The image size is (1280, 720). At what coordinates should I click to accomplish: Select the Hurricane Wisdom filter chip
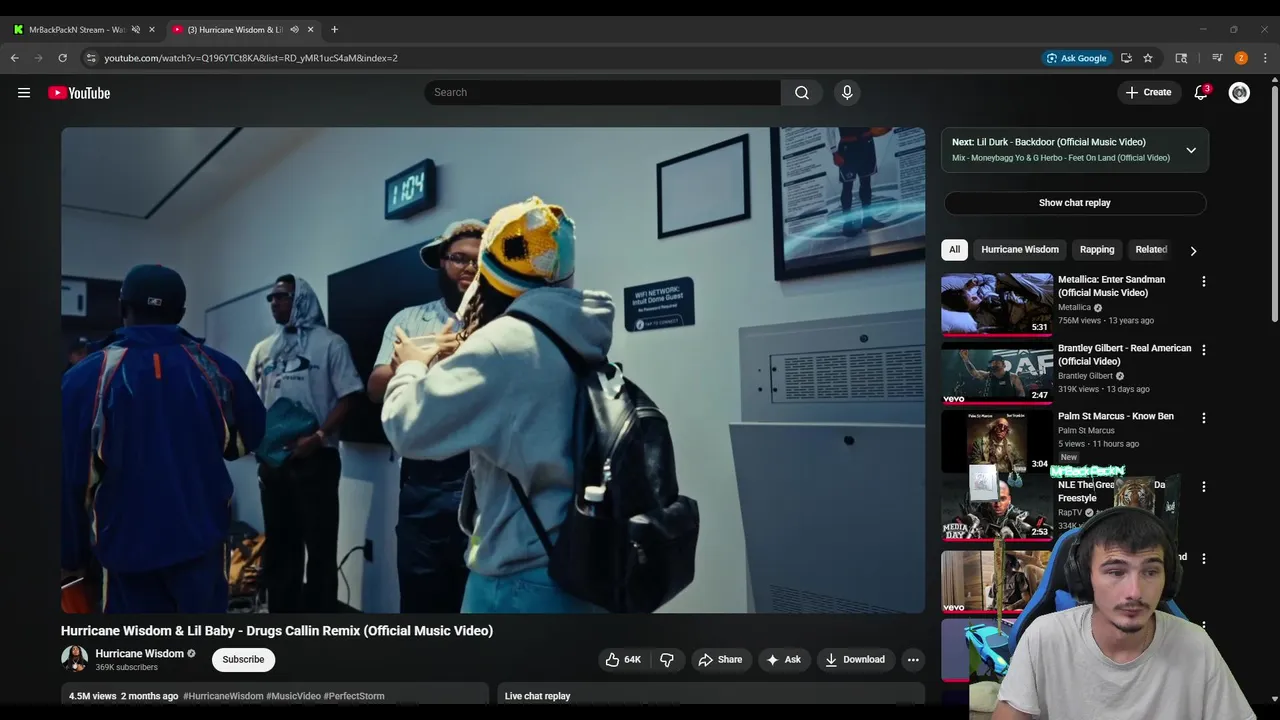point(1020,249)
